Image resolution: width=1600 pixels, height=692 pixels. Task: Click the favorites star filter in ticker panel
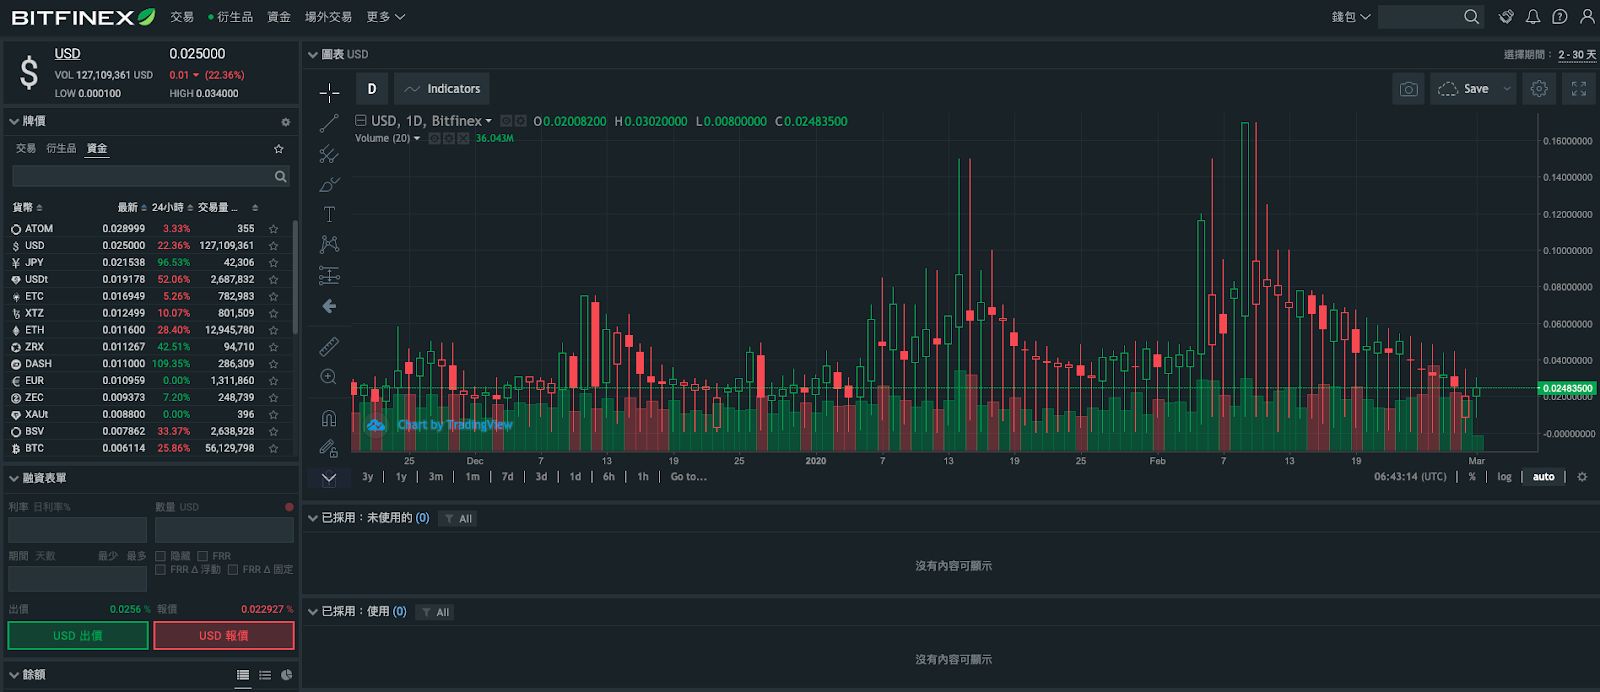point(279,149)
